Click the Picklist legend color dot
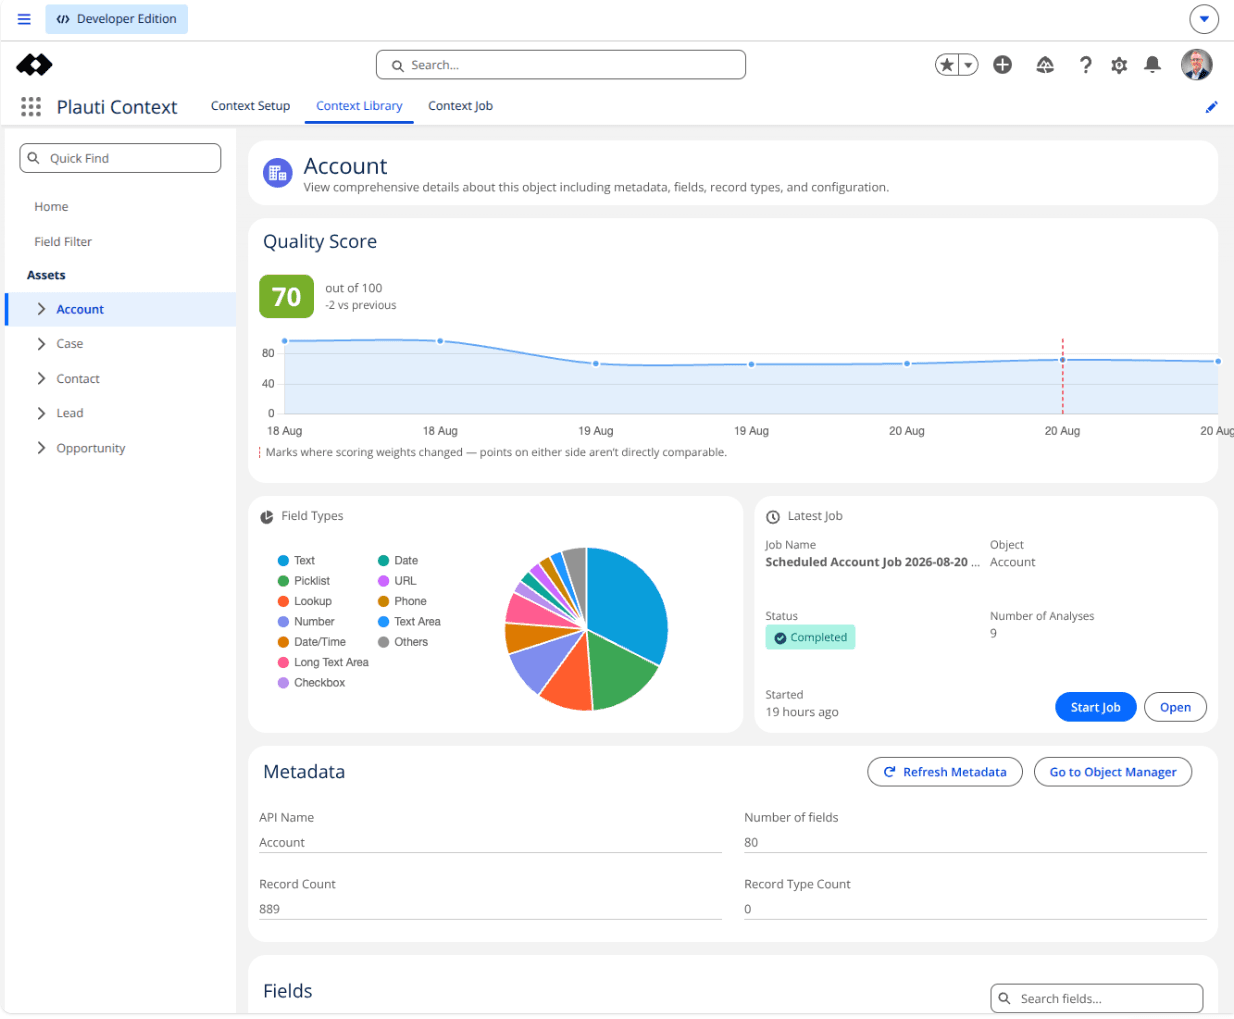The height and width of the screenshot is (1019, 1234). pos(283,581)
